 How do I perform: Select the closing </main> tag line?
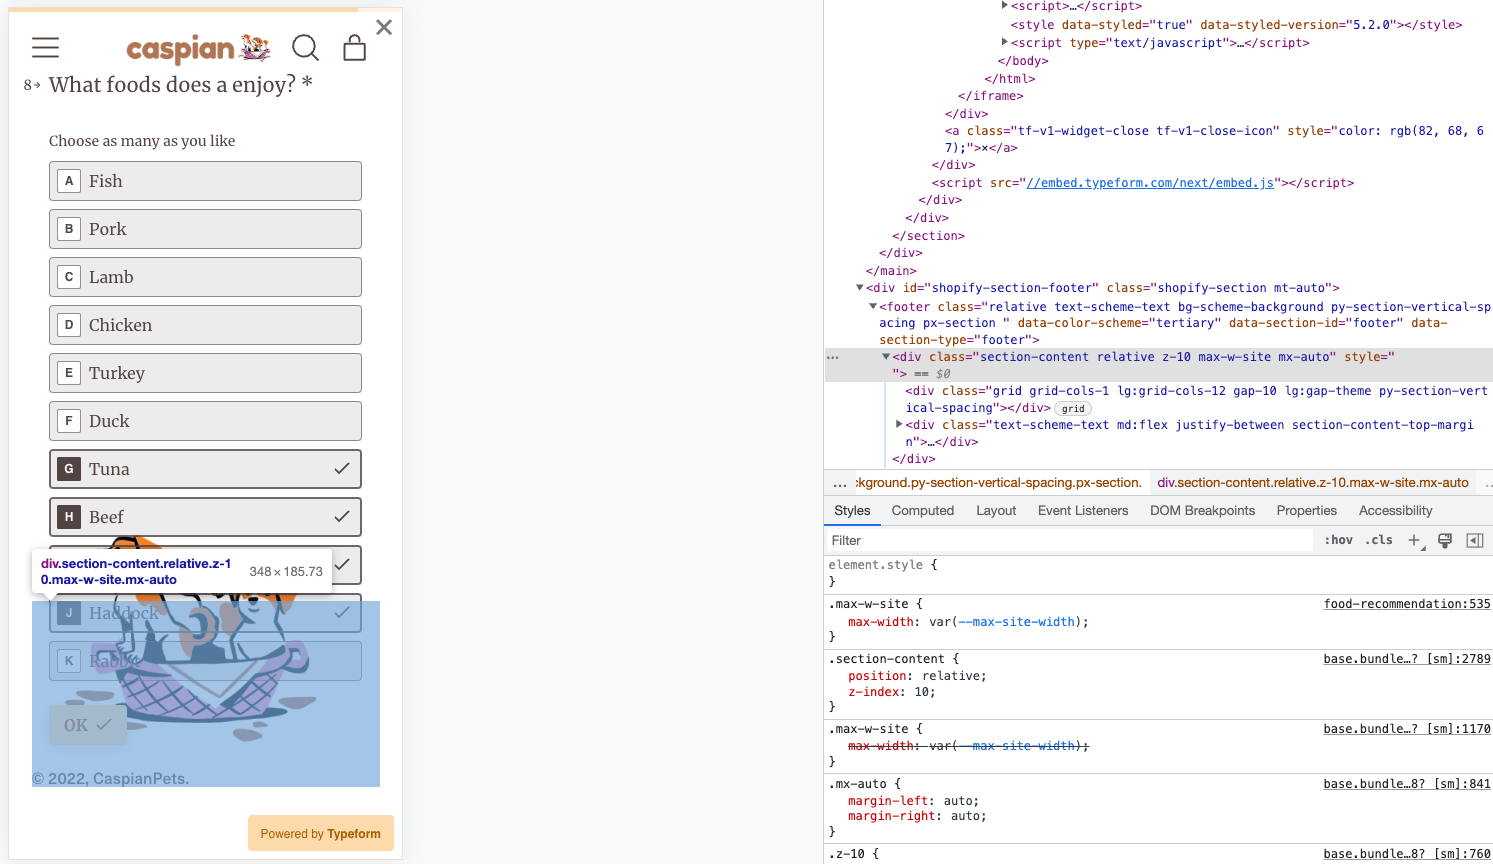click(891, 271)
